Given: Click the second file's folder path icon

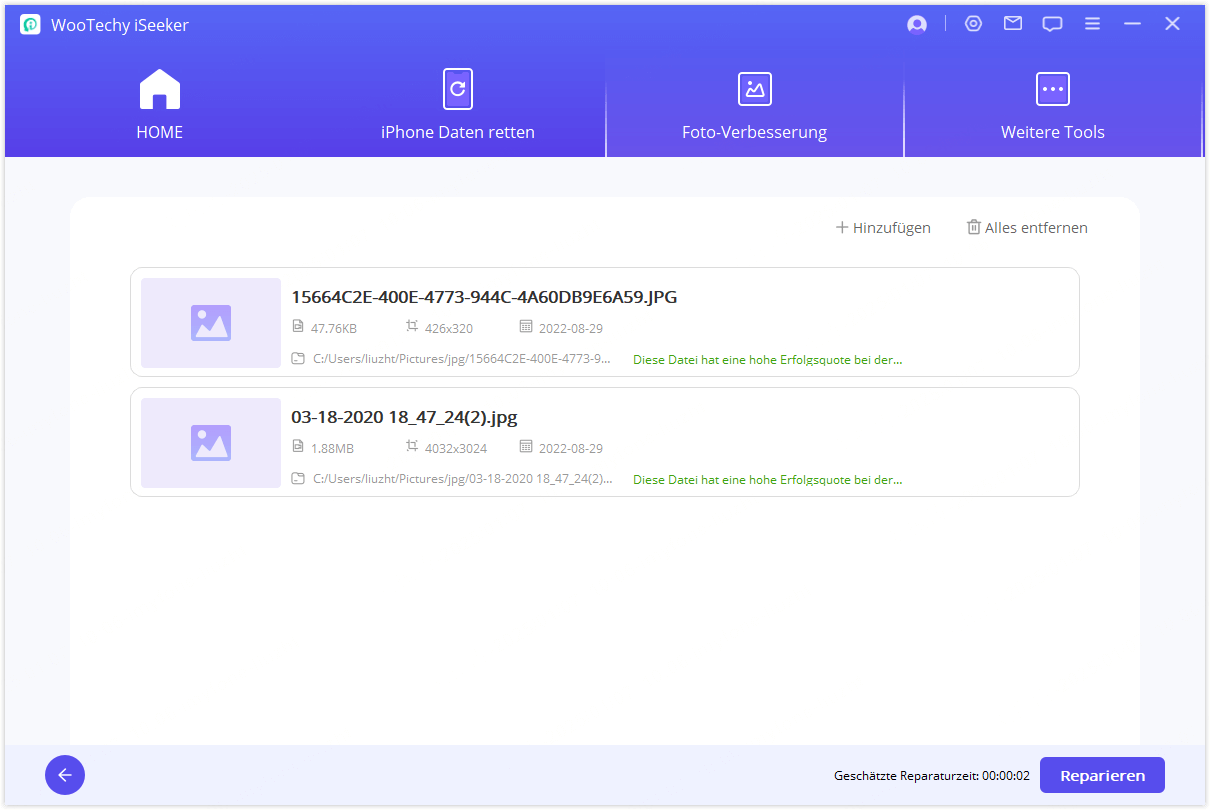Looking at the screenshot, I should click(x=298, y=479).
